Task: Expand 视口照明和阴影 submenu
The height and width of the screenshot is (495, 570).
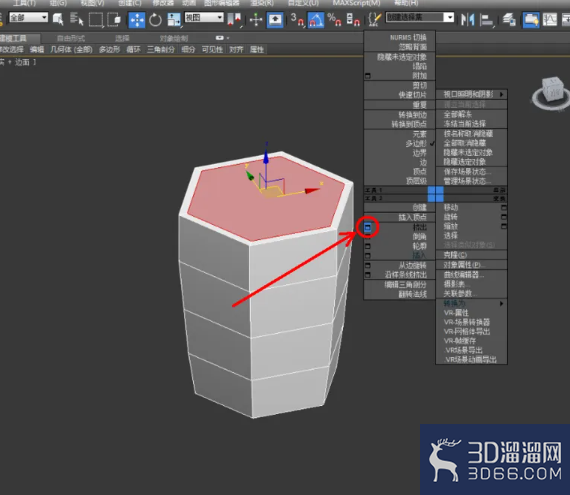Action: [471, 94]
